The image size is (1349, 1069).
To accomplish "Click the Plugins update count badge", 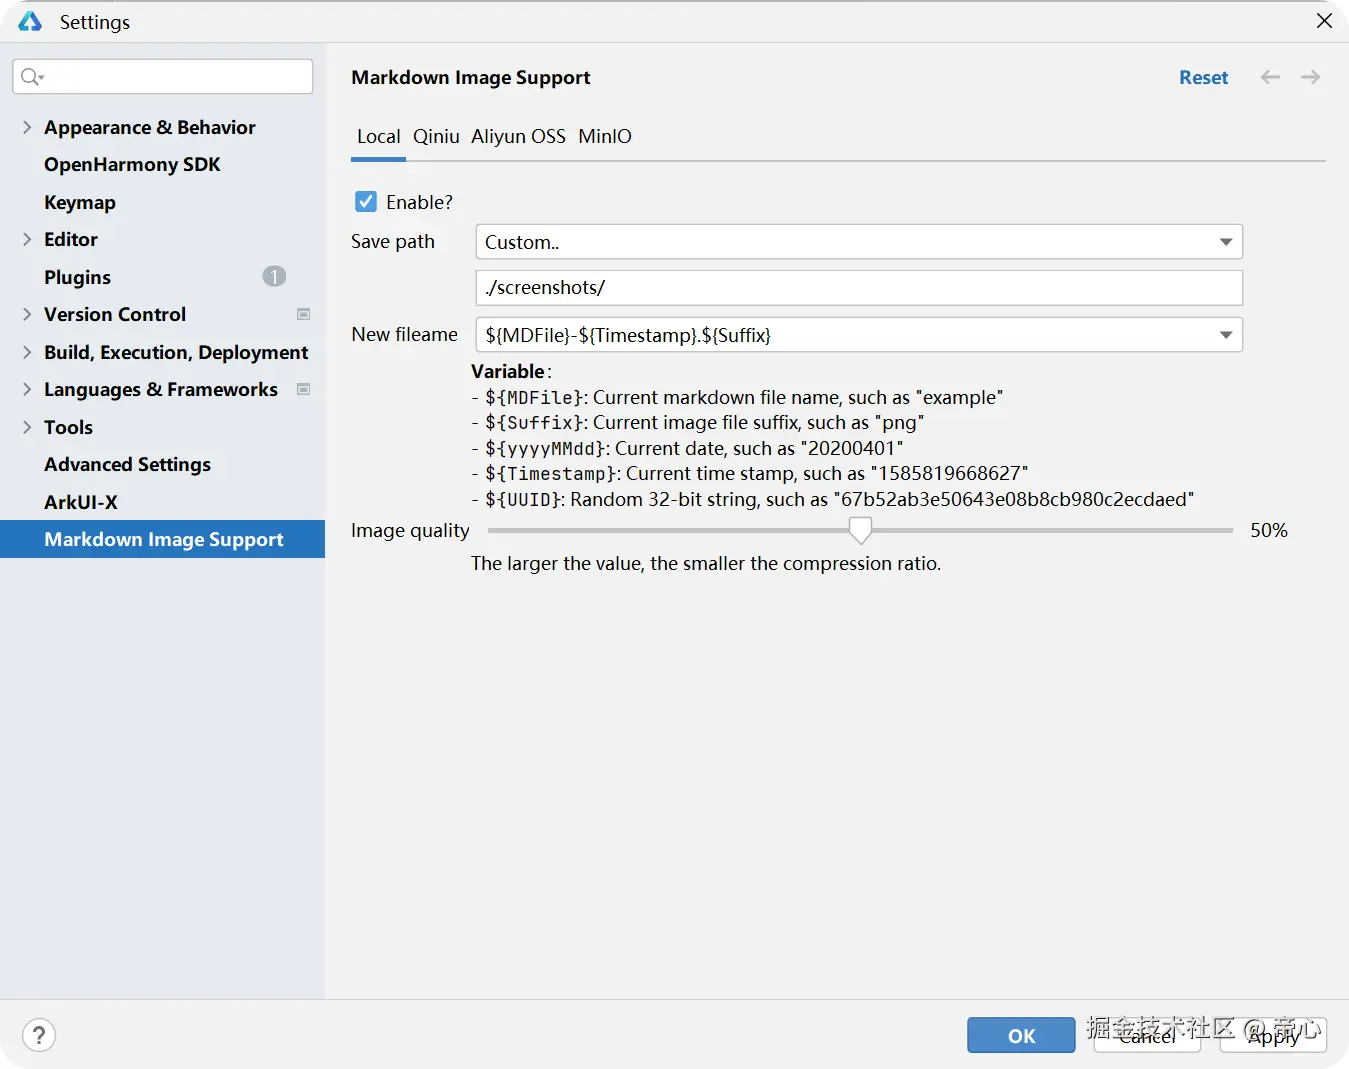I will pyautogui.click(x=274, y=277).
